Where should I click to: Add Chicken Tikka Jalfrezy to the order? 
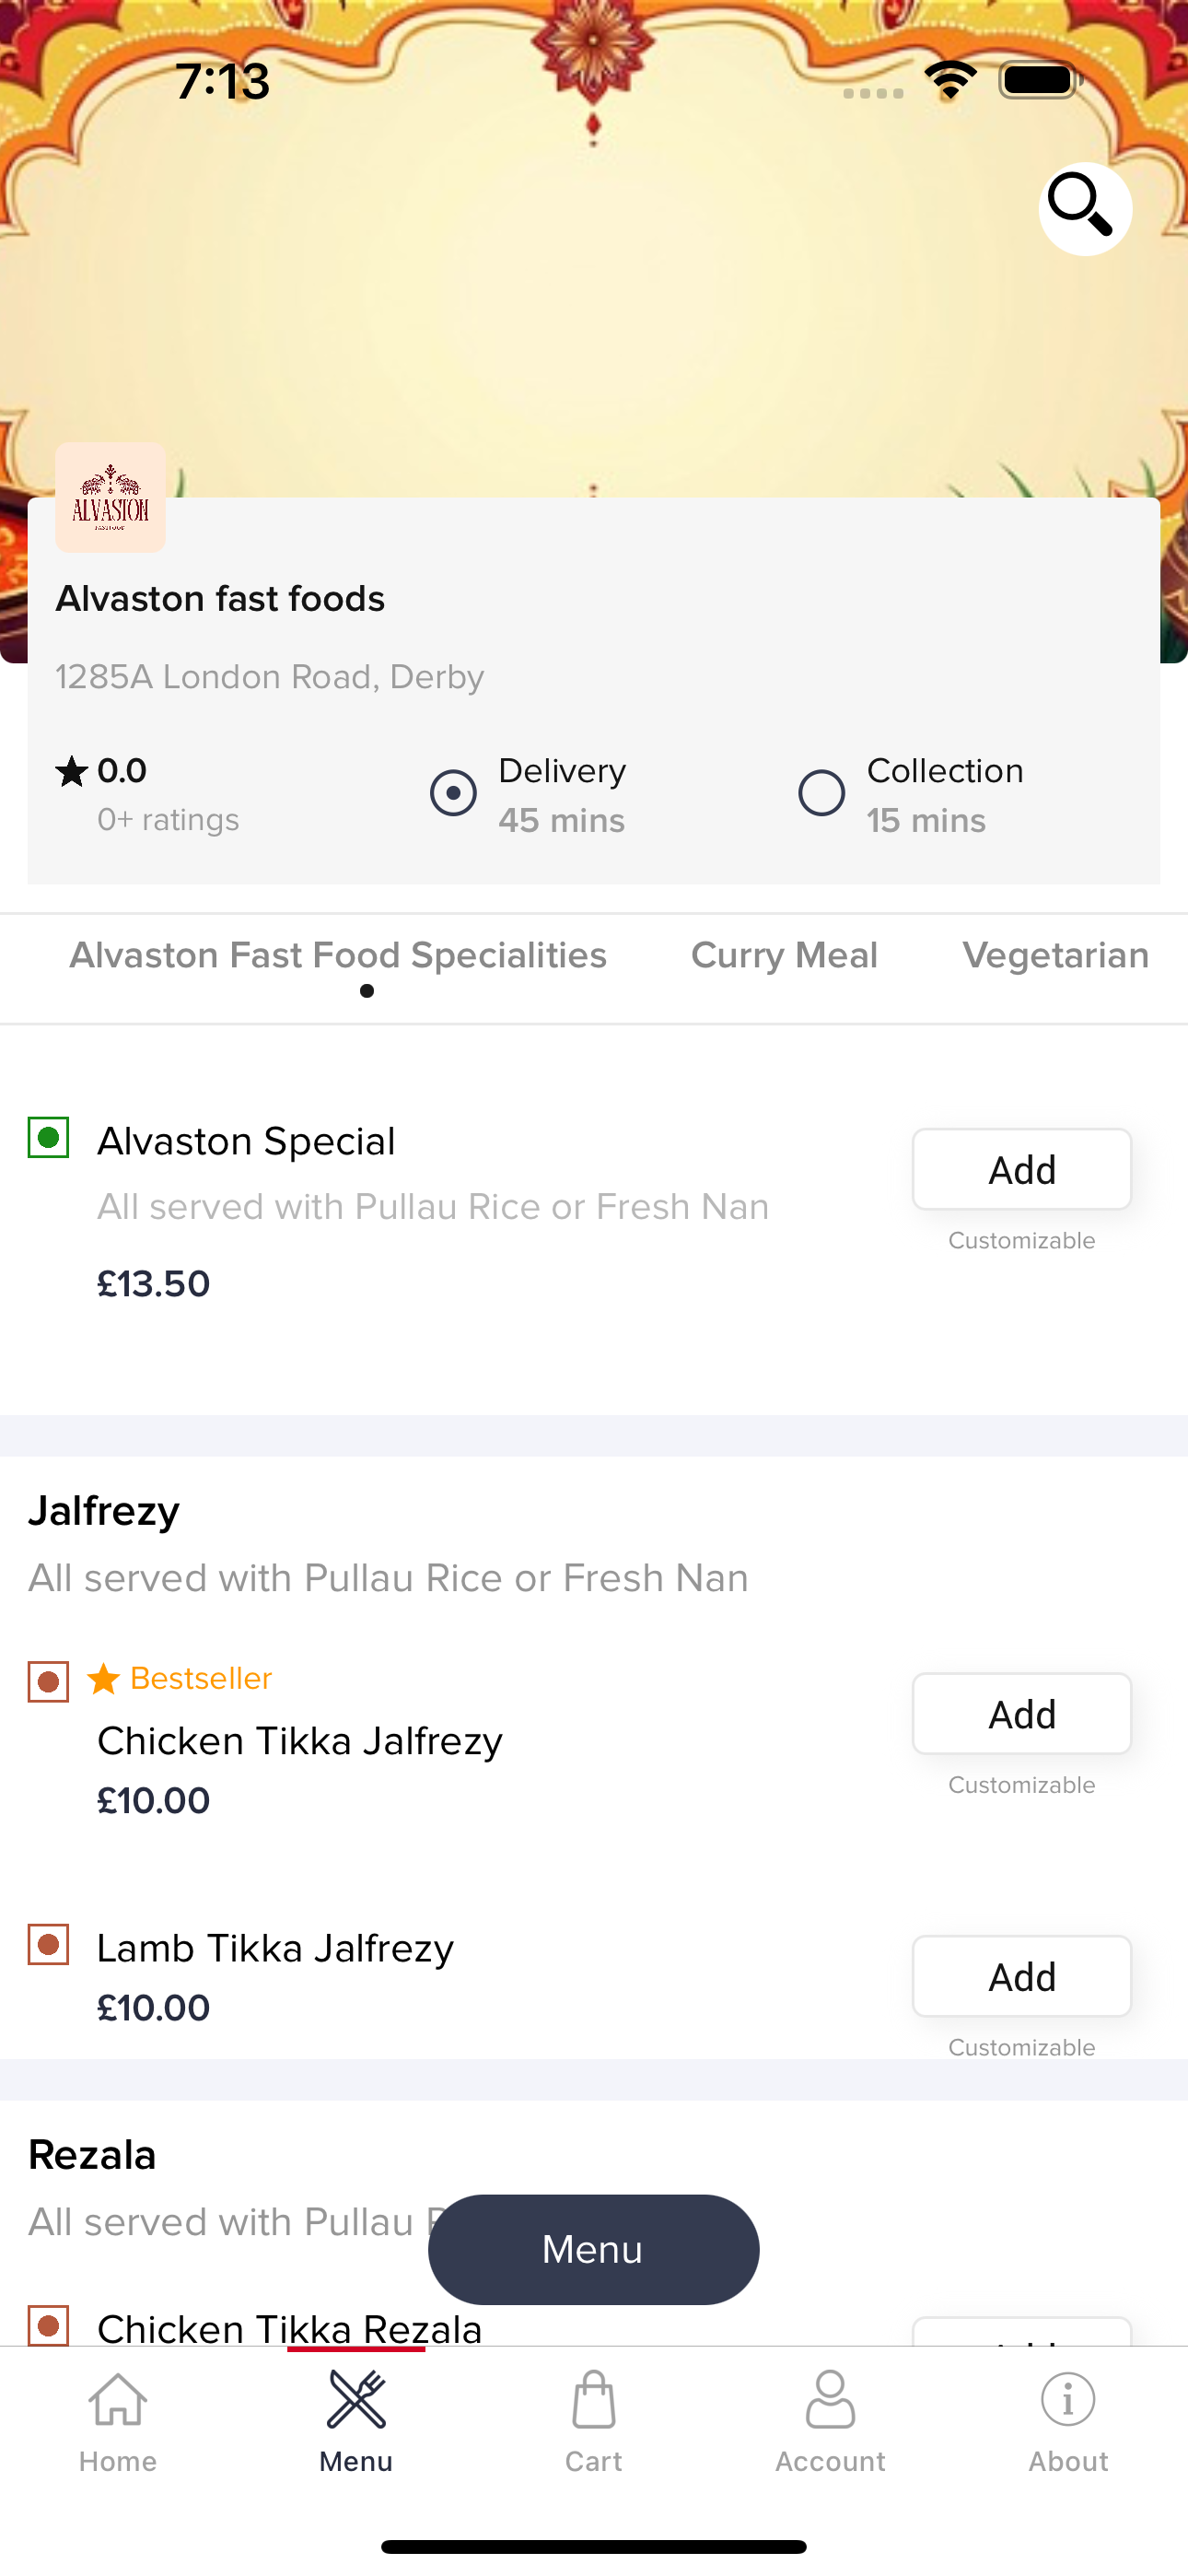[x=1021, y=1714]
